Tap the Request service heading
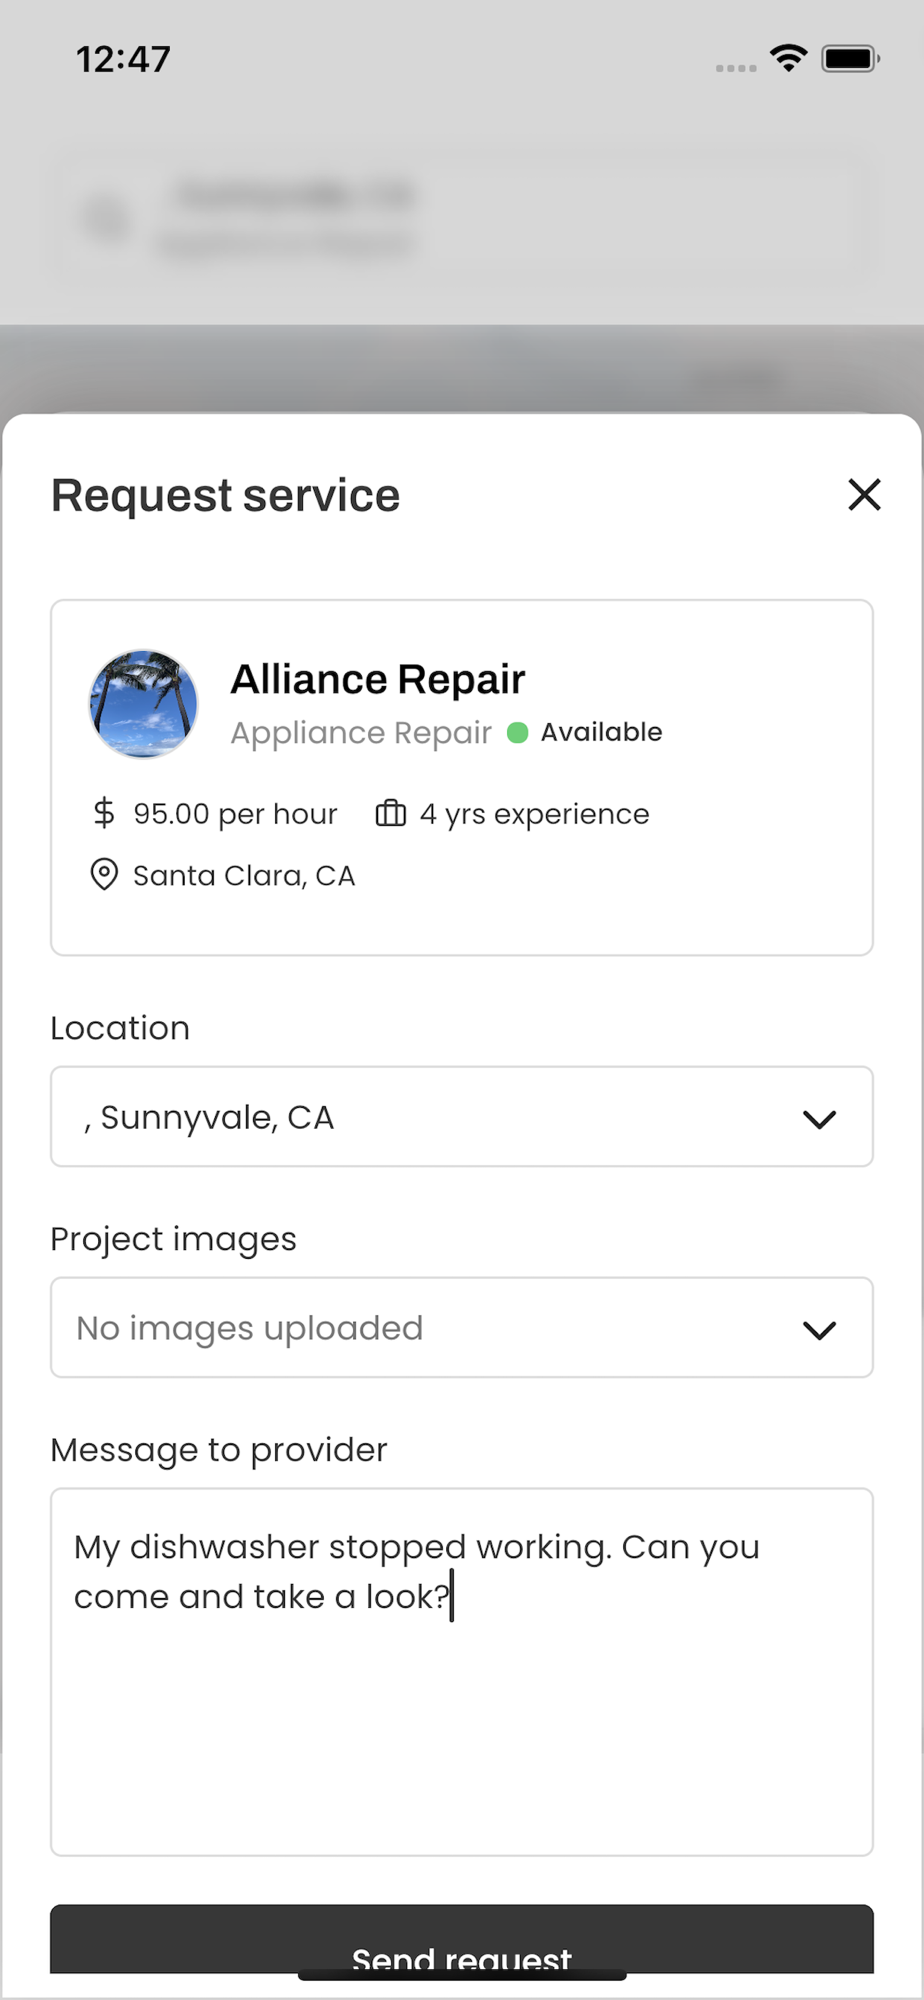The height and width of the screenshot is (2000, 924). click(x=226, y=496)
